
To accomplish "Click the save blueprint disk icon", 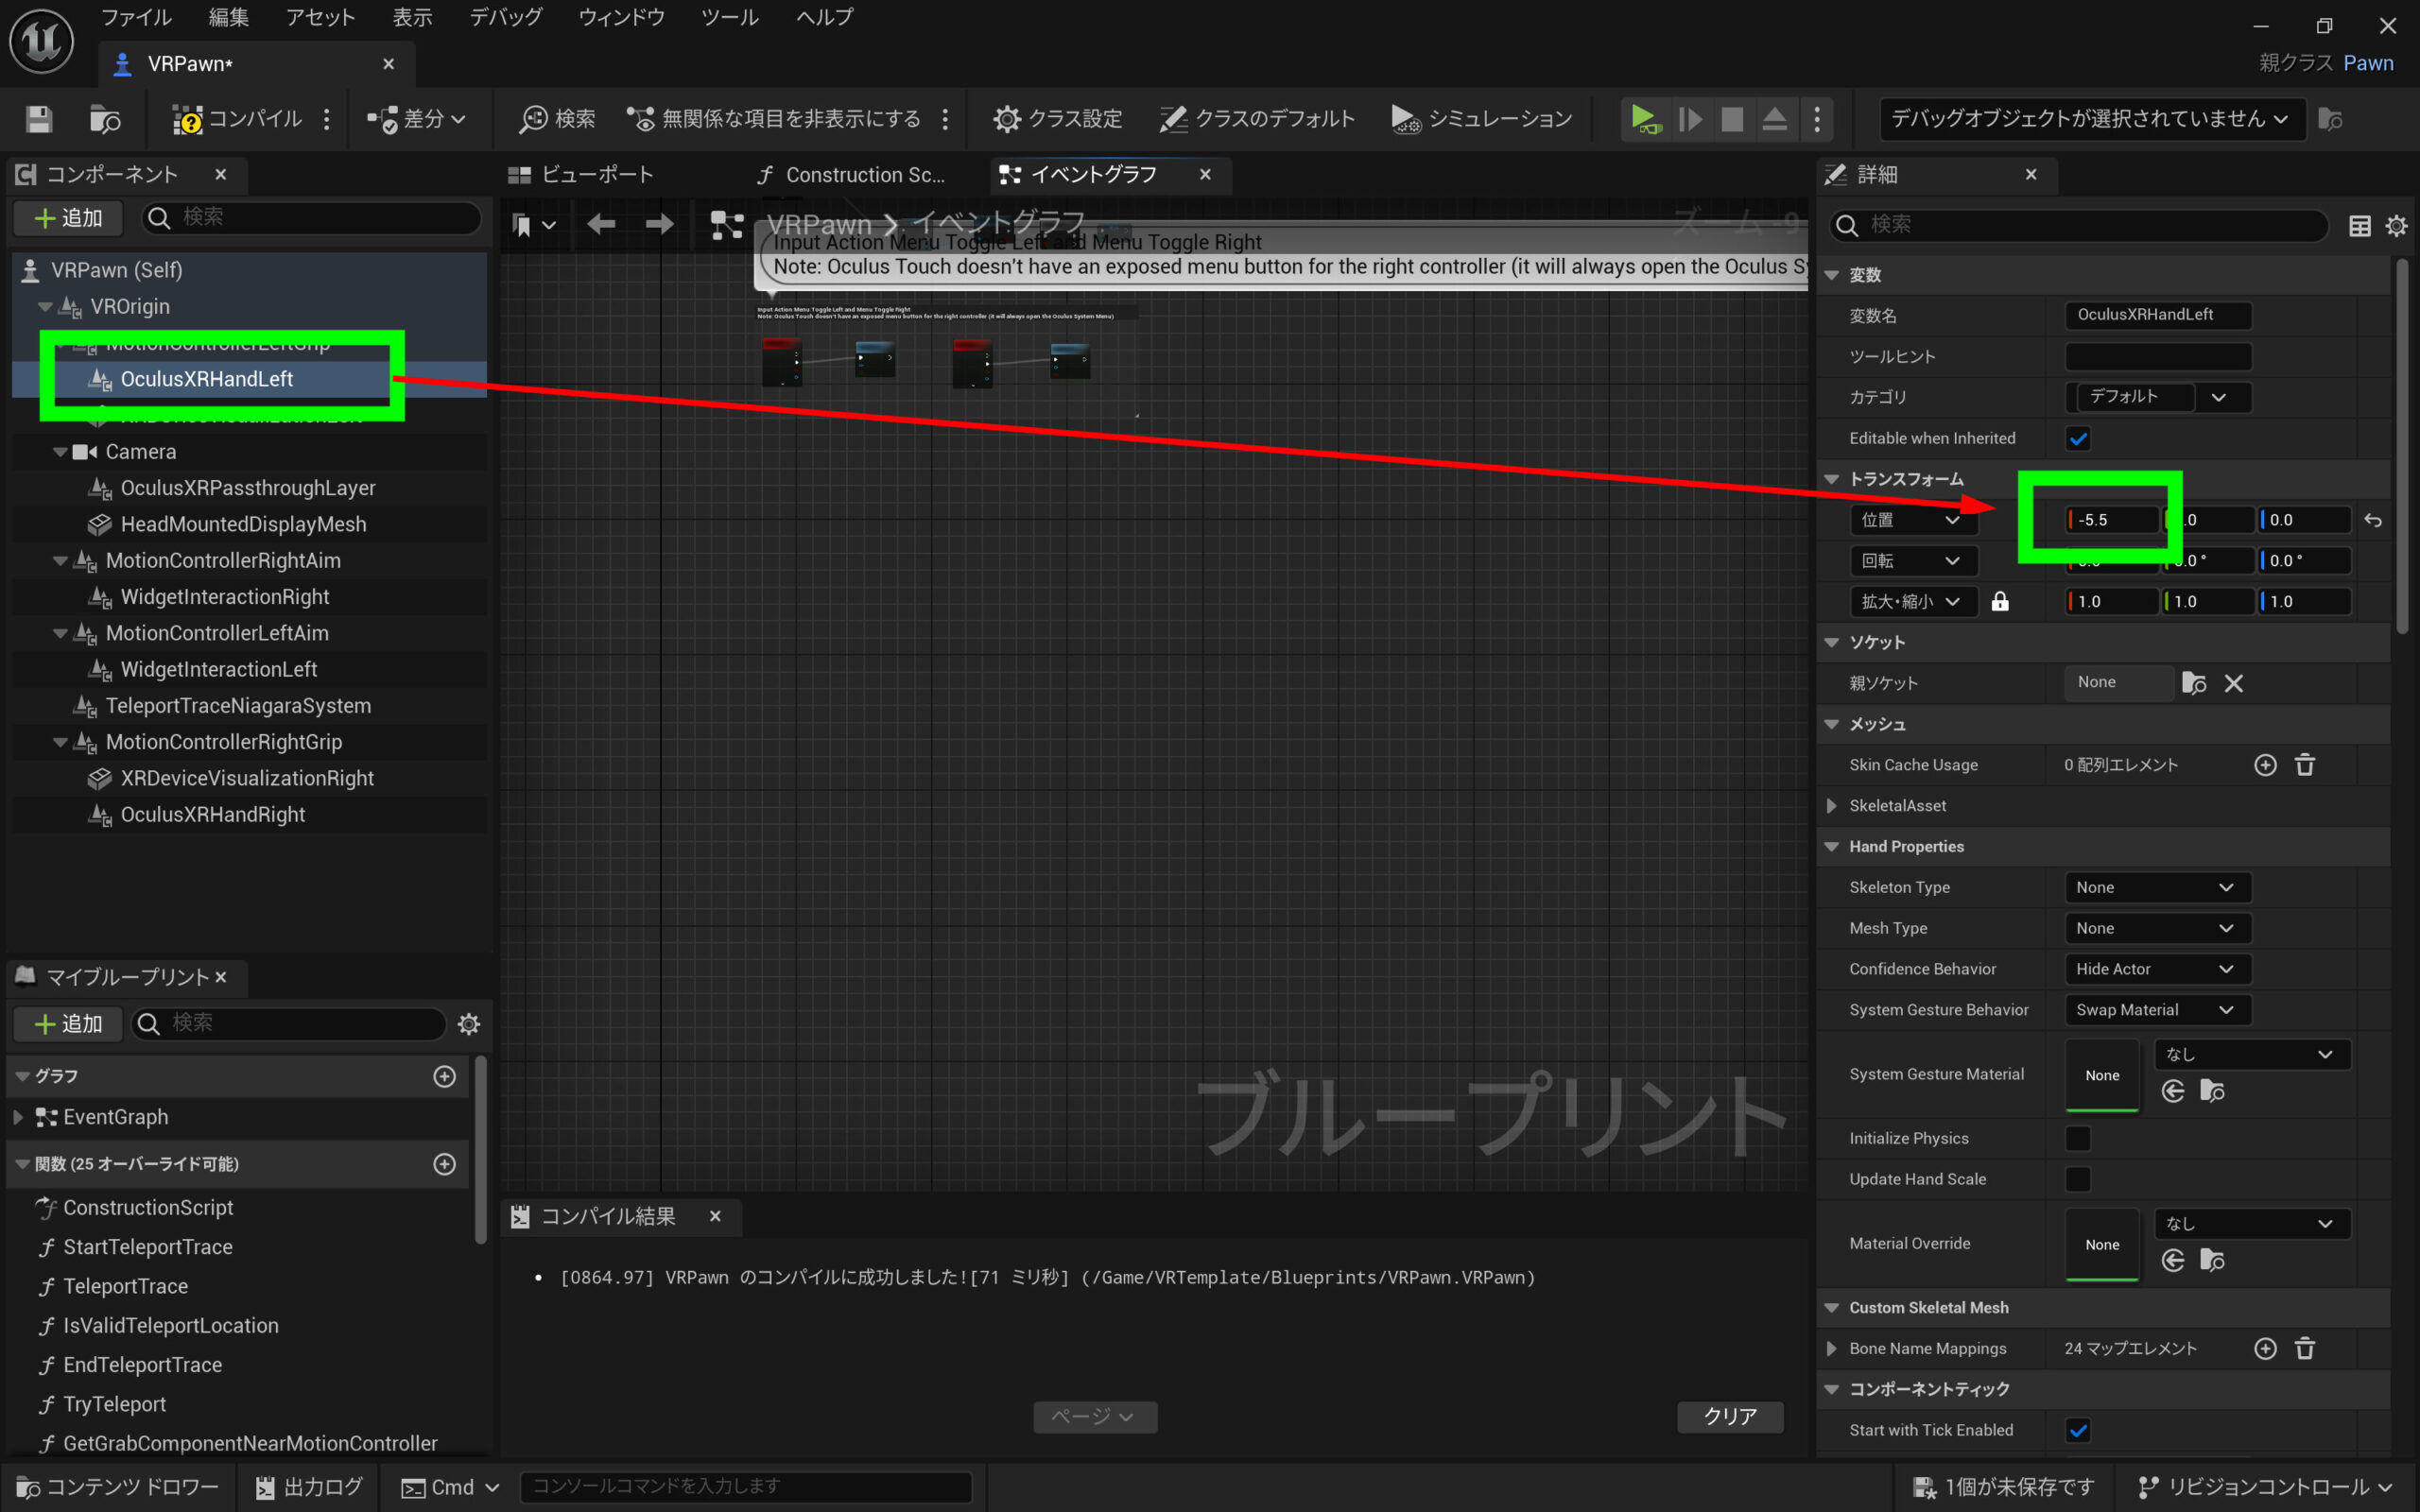I will click(x=39, y=119).
